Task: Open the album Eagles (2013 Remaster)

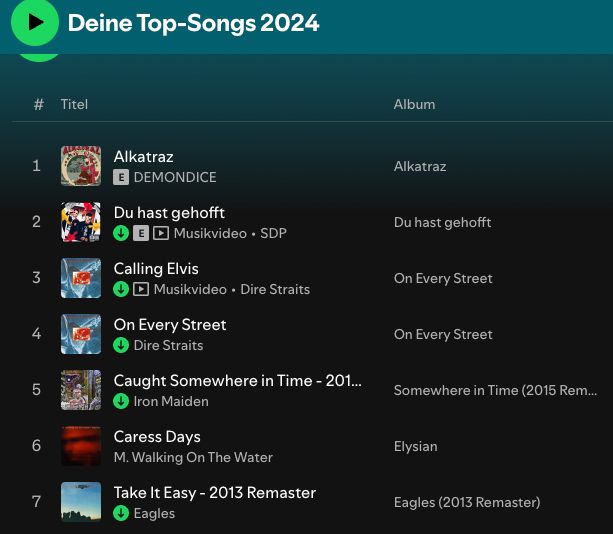Action: coord(467,502)
